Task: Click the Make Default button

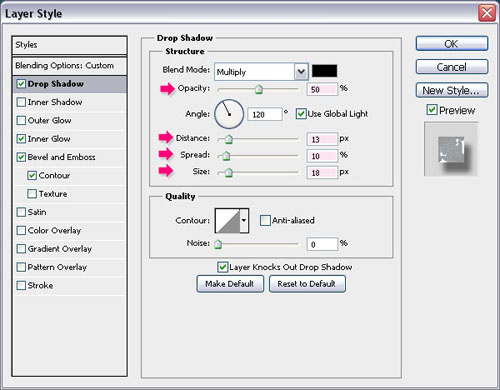Action: click(x=230, y=284)
